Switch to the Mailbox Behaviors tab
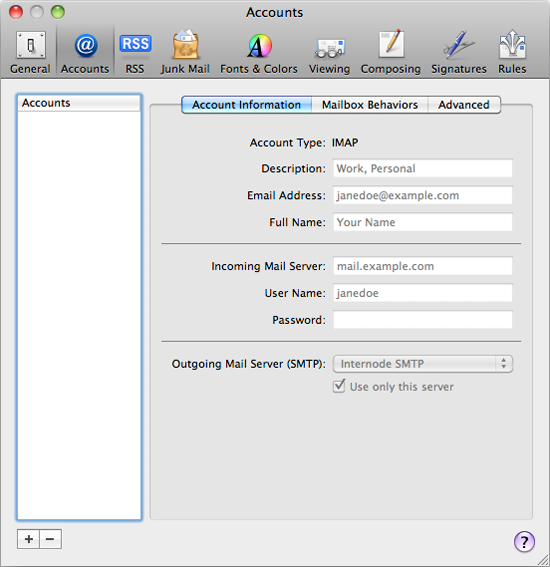 pos(370,105)
